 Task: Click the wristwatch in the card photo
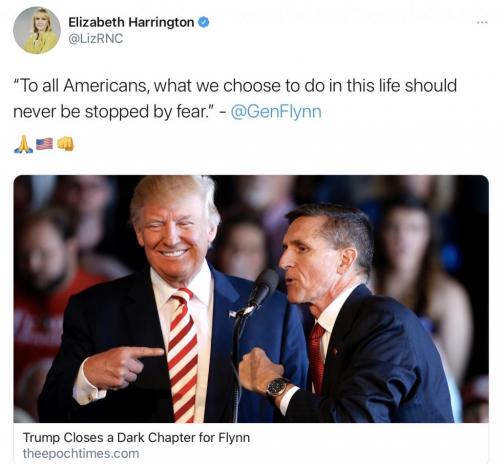pyautogui.click(x=277, y=387)
